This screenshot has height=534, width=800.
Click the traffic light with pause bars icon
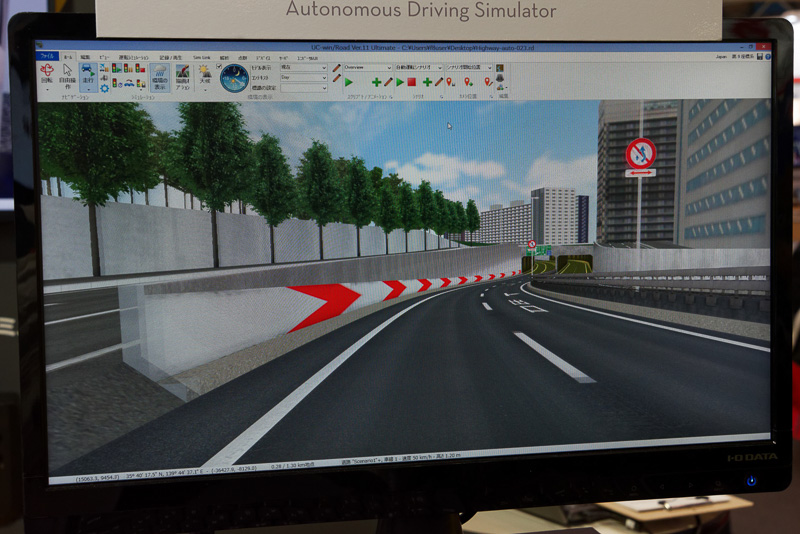point(128,68)
